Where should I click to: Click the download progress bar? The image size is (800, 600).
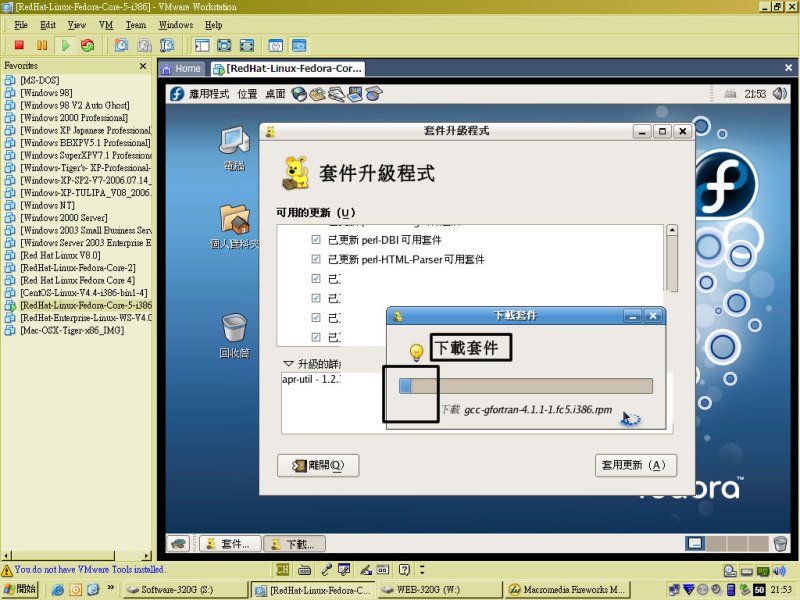point(526,386)
